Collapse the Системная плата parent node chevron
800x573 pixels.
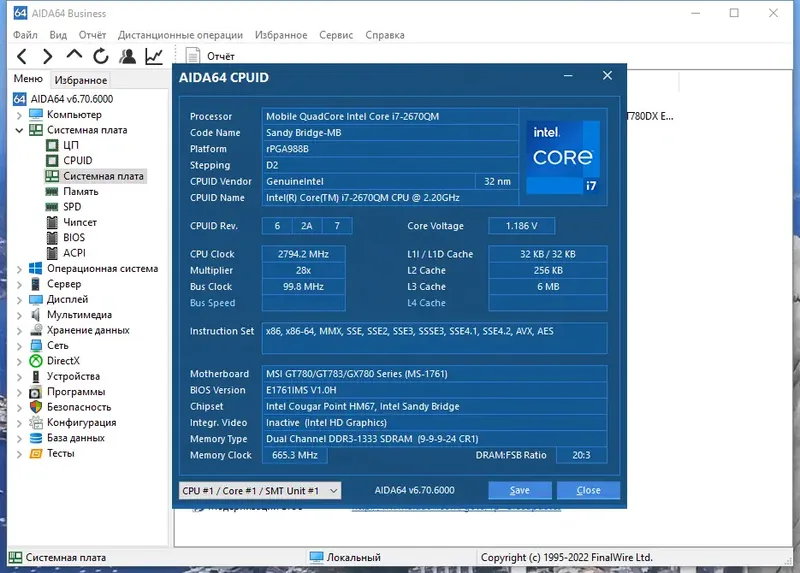click(x=19, y=130)
